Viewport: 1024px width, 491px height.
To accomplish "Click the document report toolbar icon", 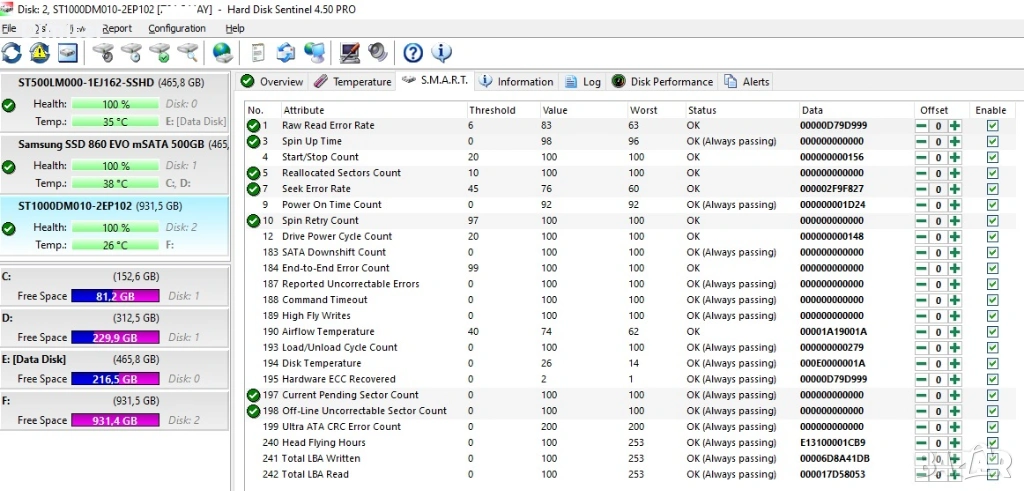I will (x=258, y=53).
